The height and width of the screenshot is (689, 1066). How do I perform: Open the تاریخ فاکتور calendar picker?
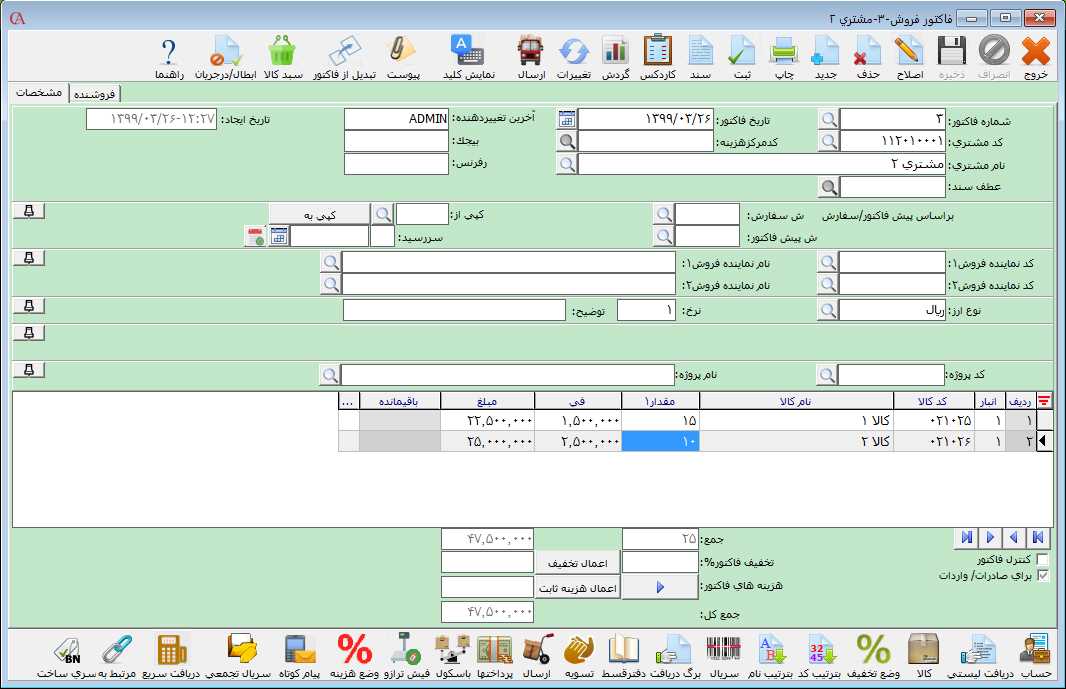click(x=567, y=119)
